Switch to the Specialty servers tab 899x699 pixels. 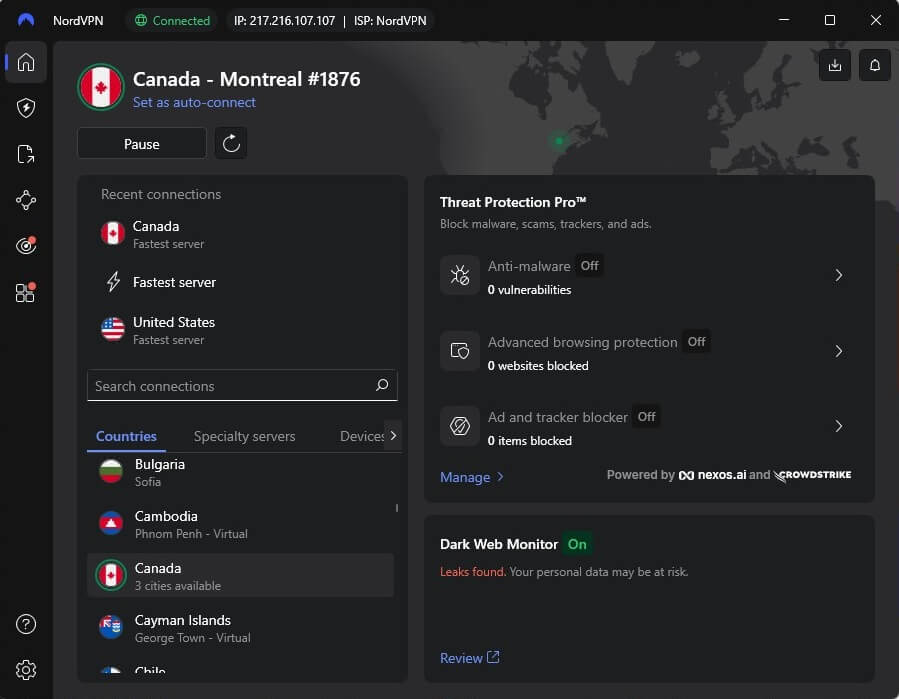(x=244, y=436)
